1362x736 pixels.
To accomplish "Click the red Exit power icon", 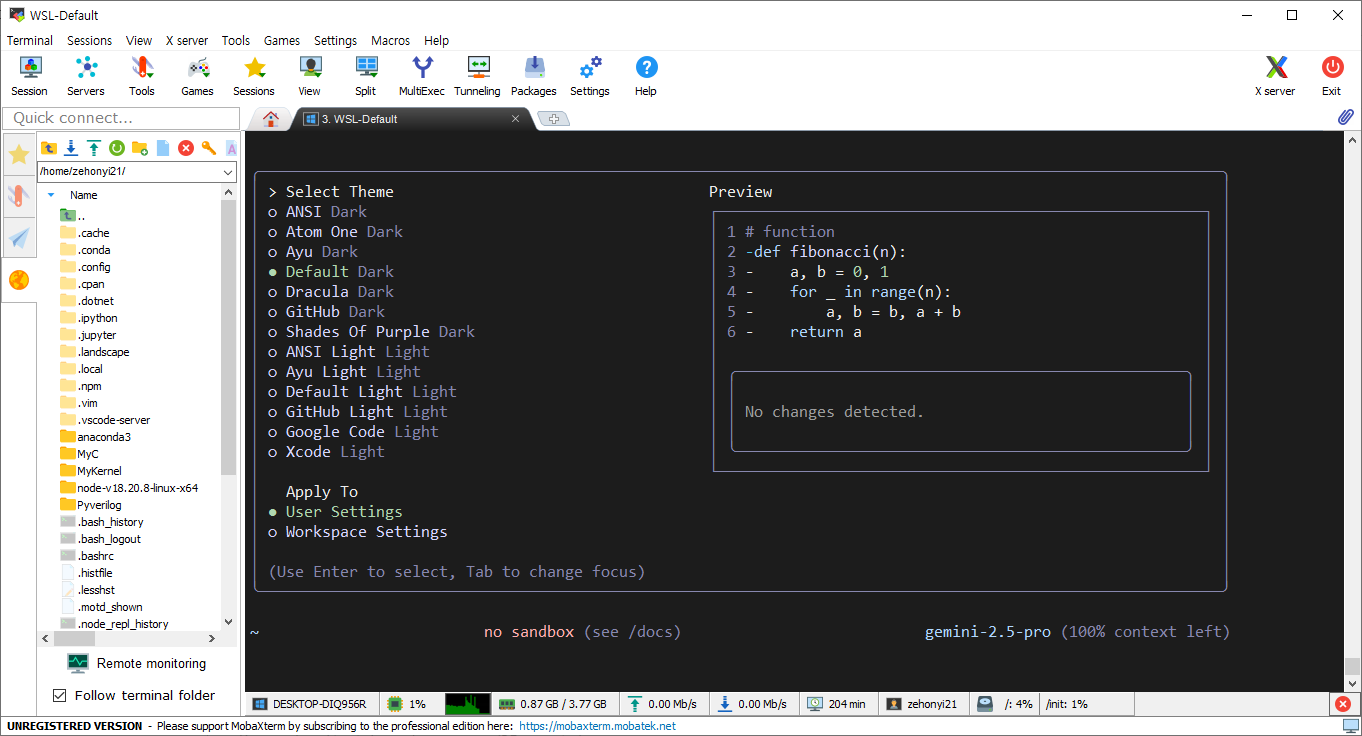I will click(1332, 77).
